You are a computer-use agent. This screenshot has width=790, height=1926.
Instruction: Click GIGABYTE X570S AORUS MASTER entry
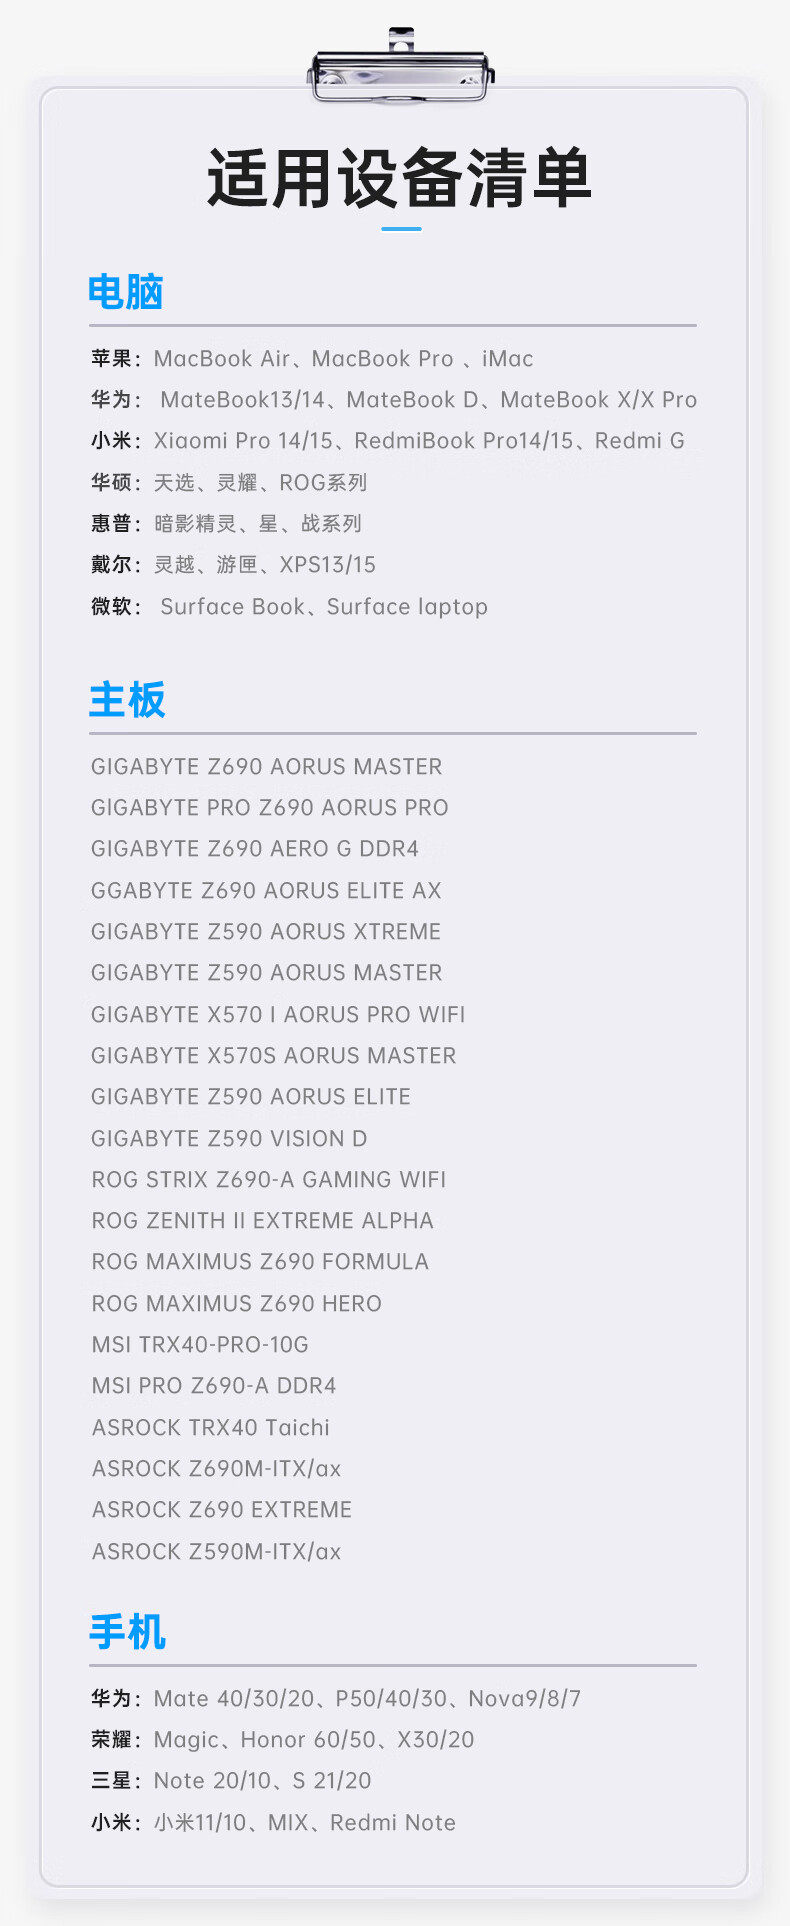(273, 1056)
